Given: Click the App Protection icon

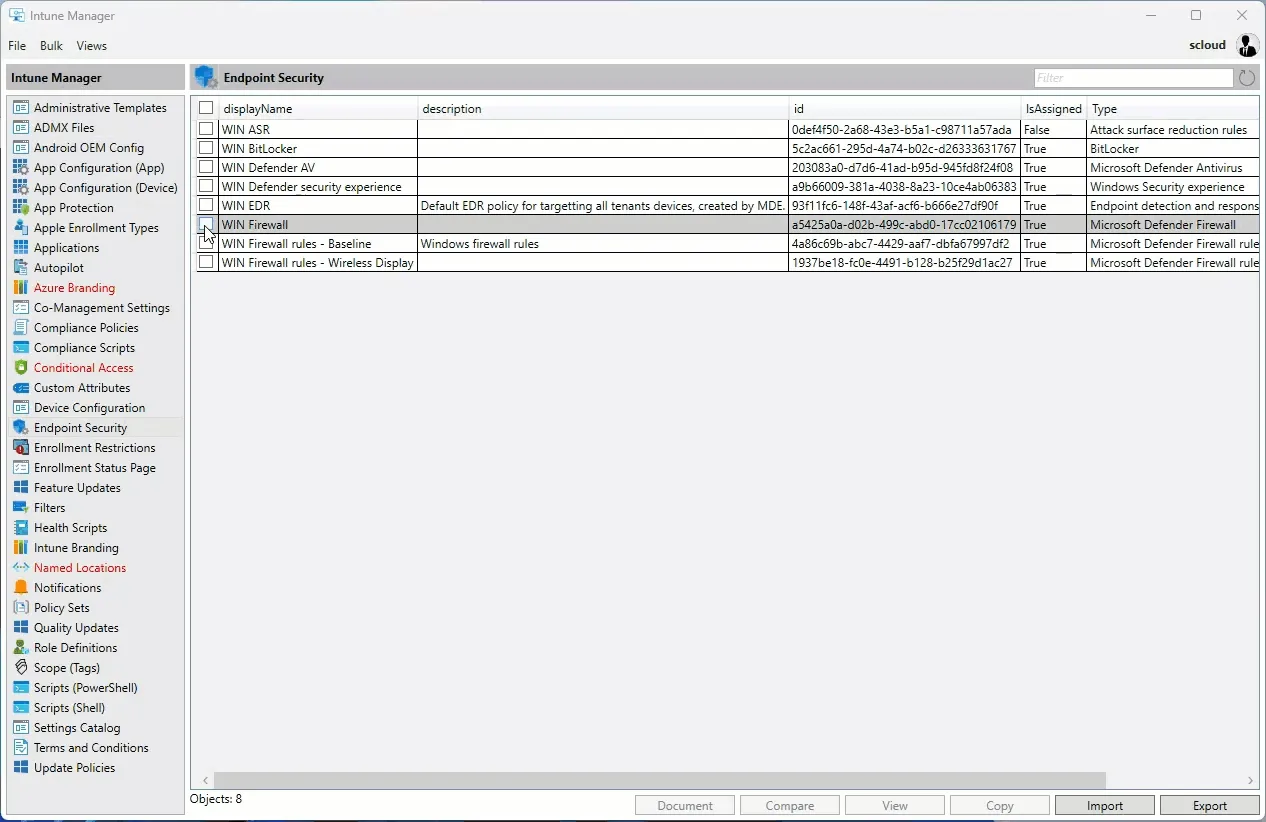Looking at the screenshot, I should 20,208.
